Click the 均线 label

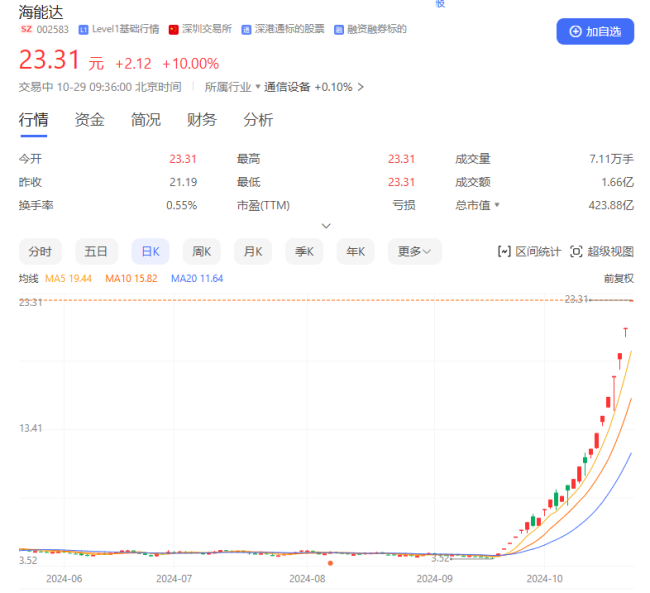(x=29, y=279)
